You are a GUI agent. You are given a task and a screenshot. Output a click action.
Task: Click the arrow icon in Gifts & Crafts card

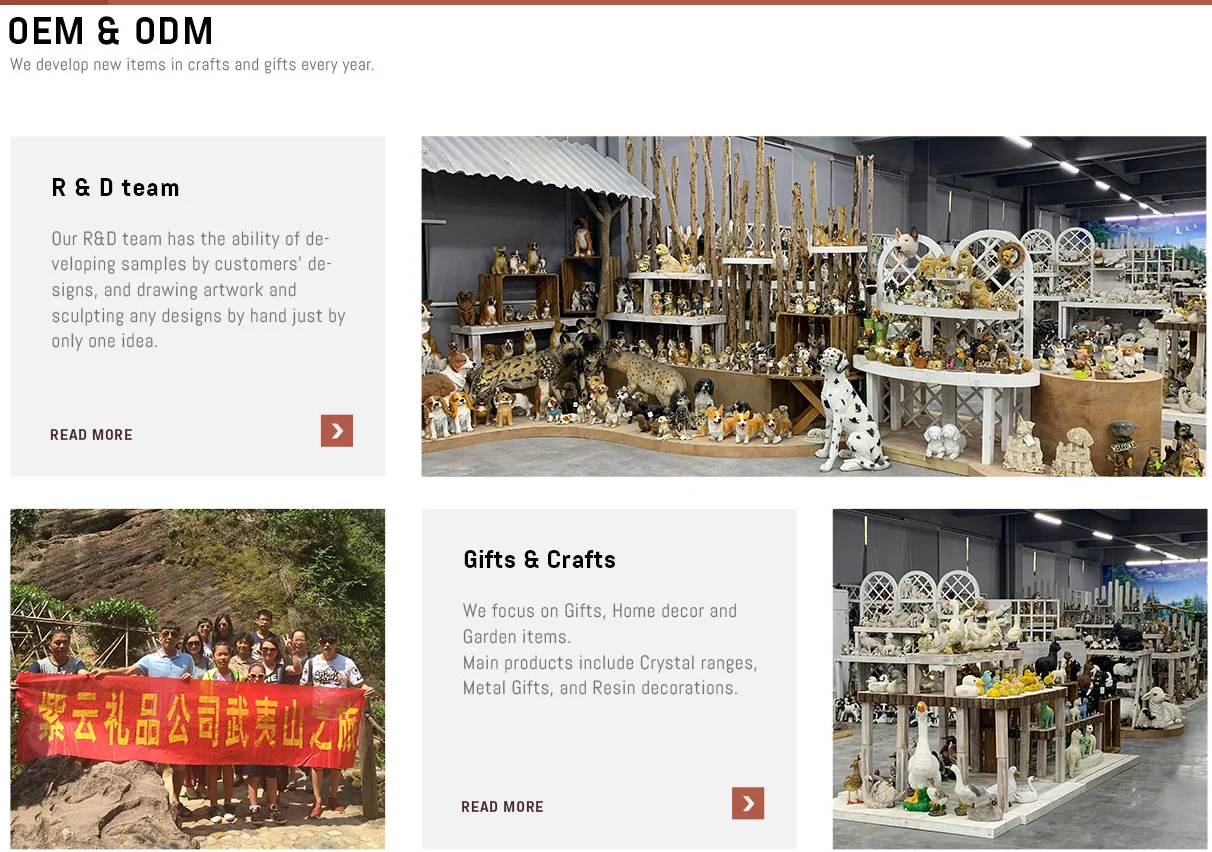748,803
